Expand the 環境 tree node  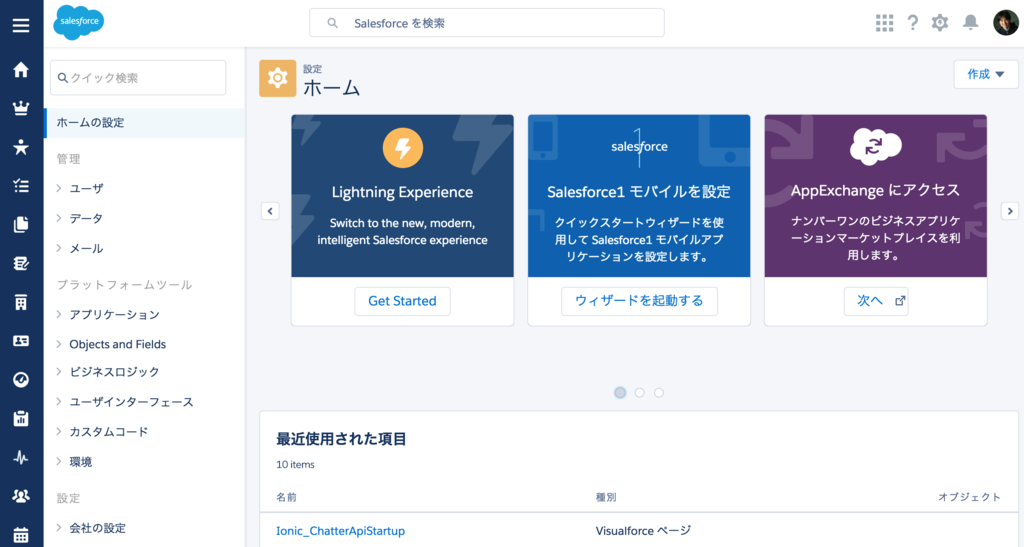(59, 461)
